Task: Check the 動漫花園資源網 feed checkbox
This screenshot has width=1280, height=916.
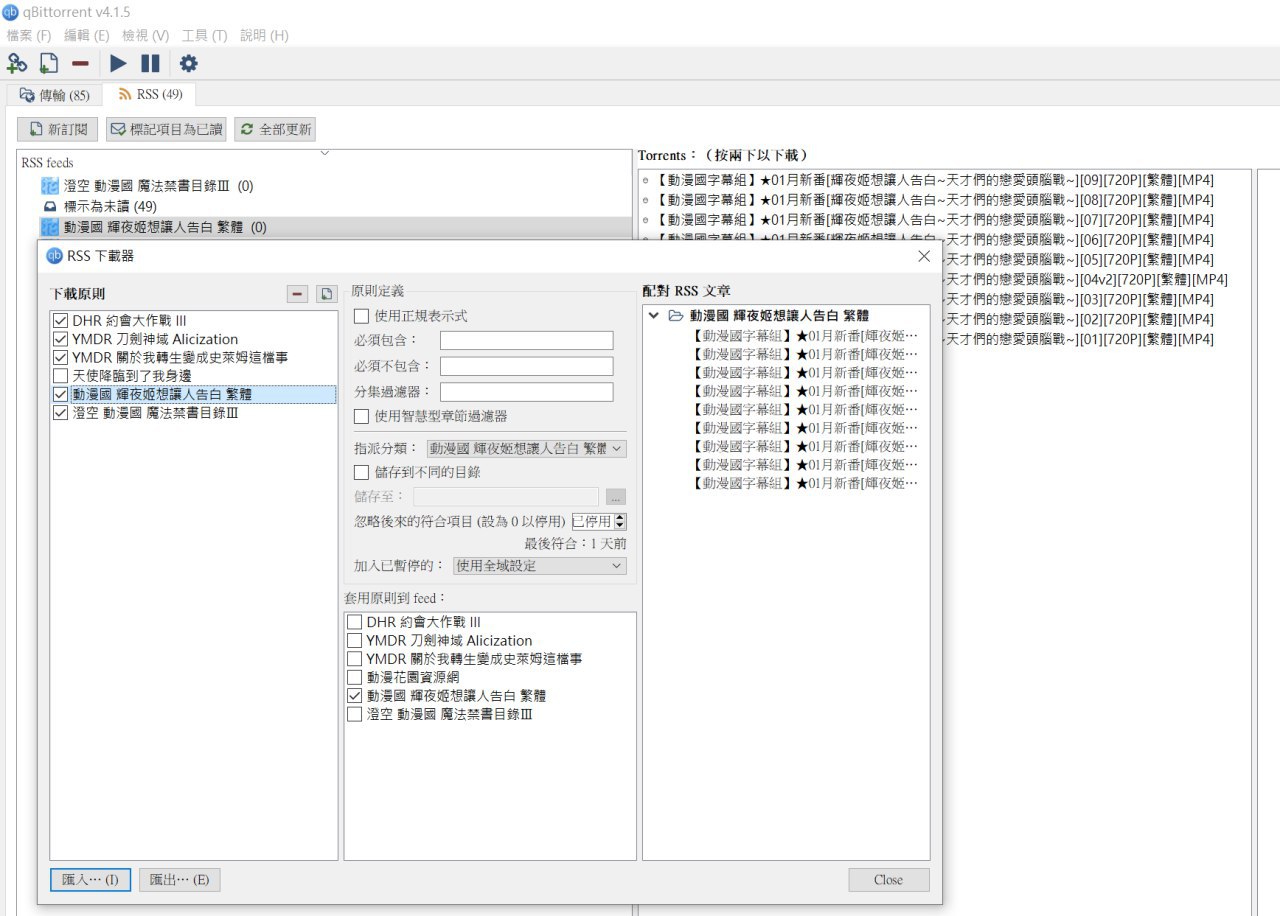Action: [354, 677]
